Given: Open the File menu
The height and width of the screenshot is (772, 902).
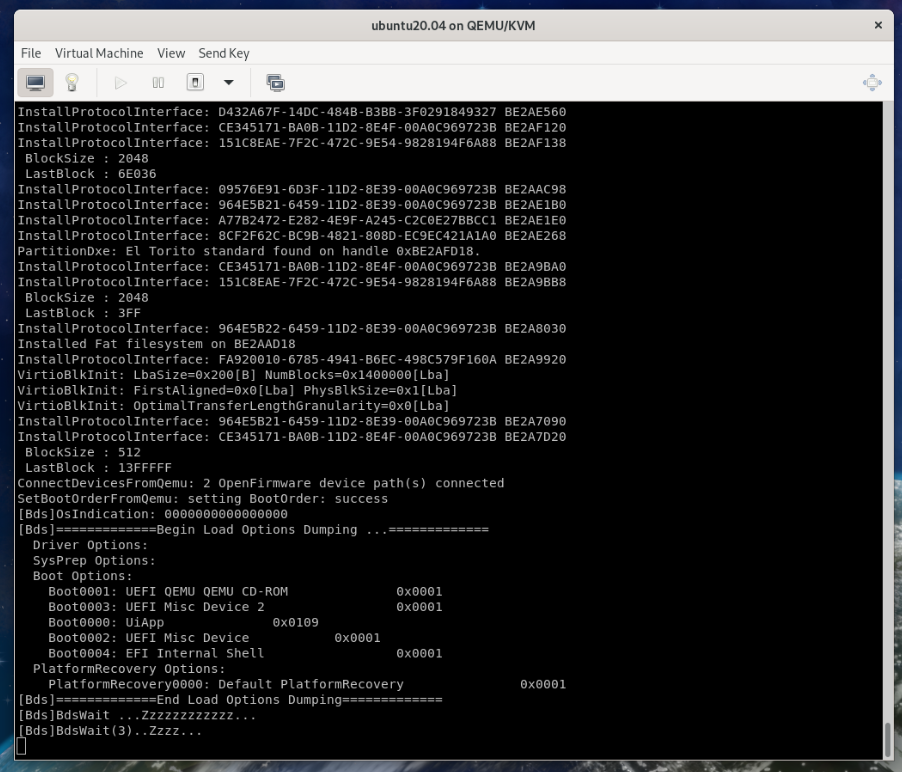Looking at the screenshot, I should (x=31, y=53).
